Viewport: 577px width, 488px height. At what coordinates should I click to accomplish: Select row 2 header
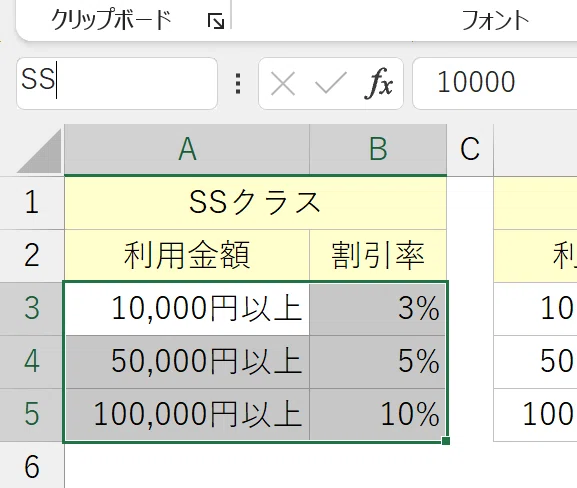point(32,255)
